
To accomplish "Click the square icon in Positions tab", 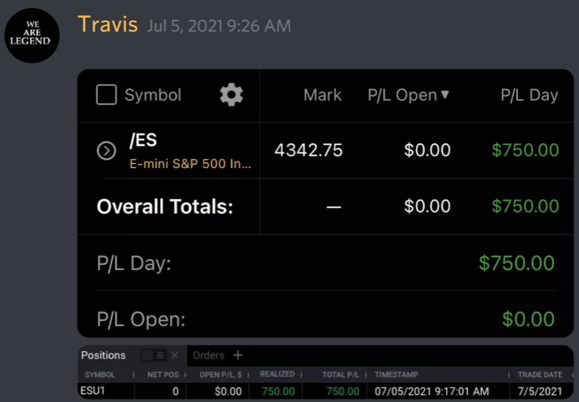I will tap(148, 355).
